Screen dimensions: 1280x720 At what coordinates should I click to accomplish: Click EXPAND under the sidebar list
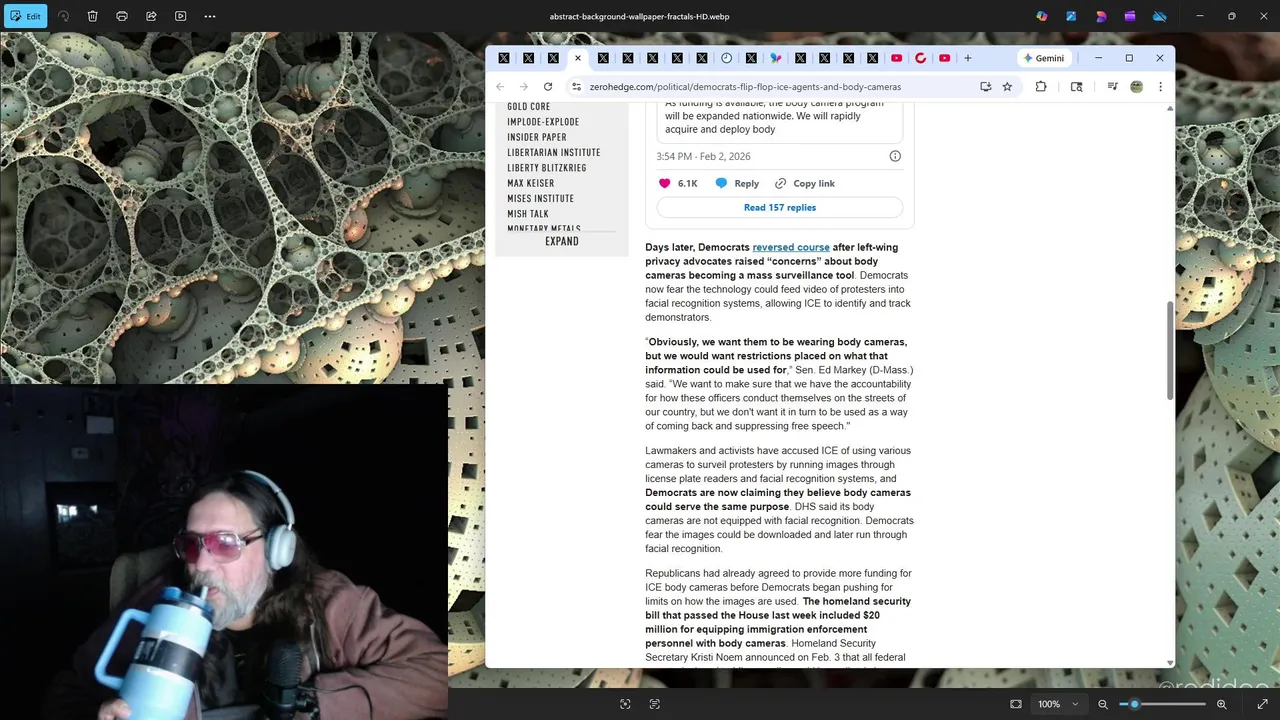tap(562, 241)
